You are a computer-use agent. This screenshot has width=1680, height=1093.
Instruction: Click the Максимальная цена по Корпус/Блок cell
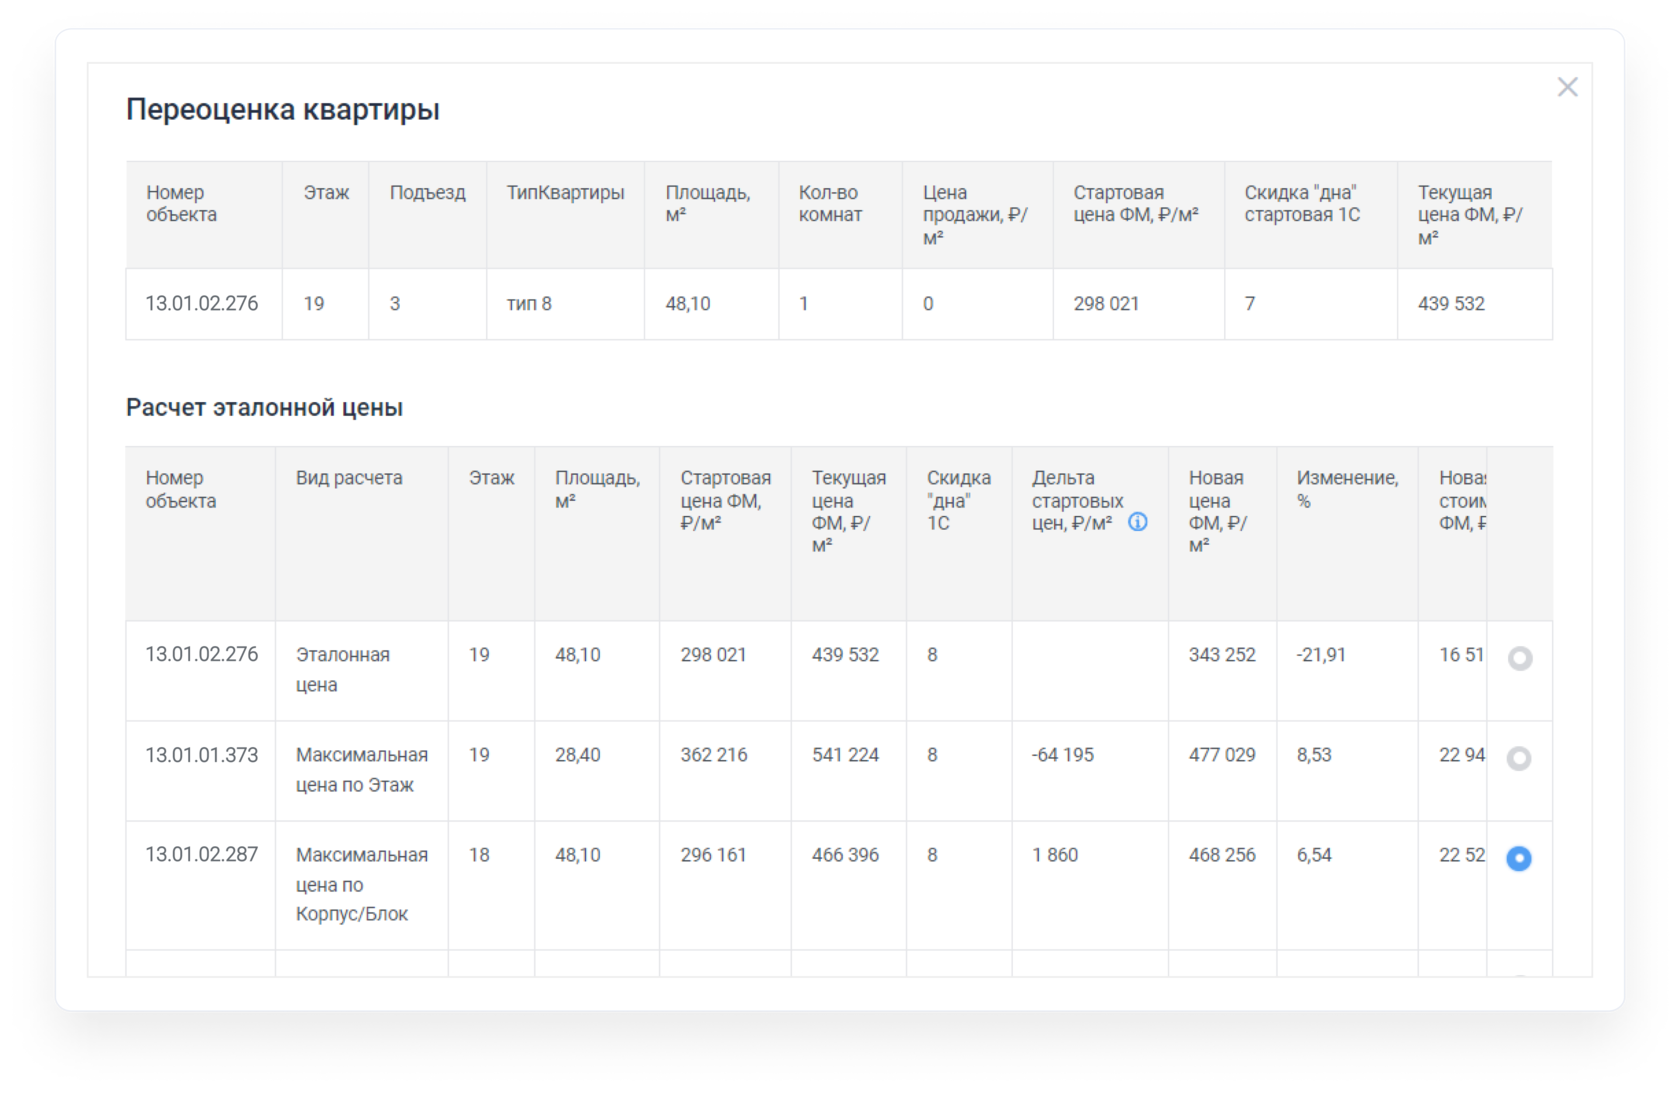pos(362,884)
